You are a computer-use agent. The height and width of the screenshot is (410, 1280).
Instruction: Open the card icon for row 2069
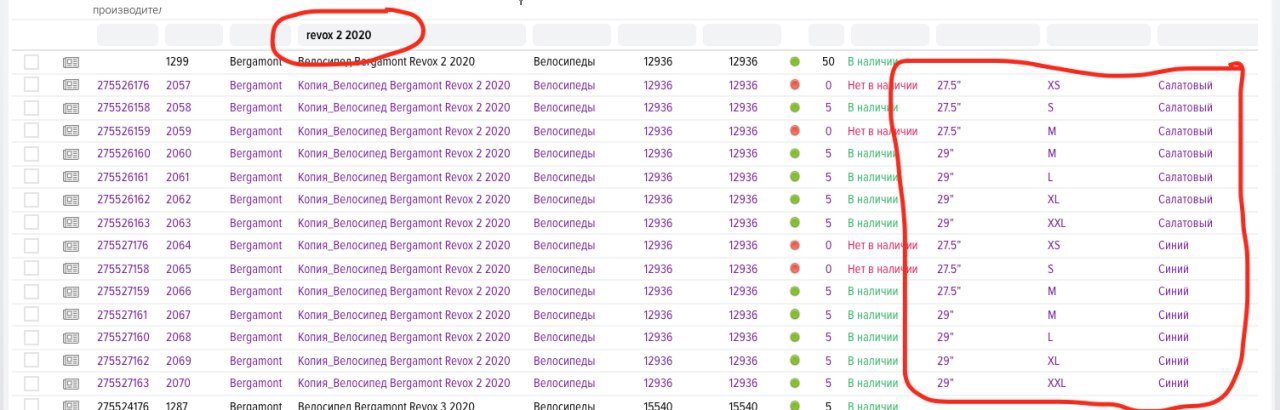[x=71, y=361]
